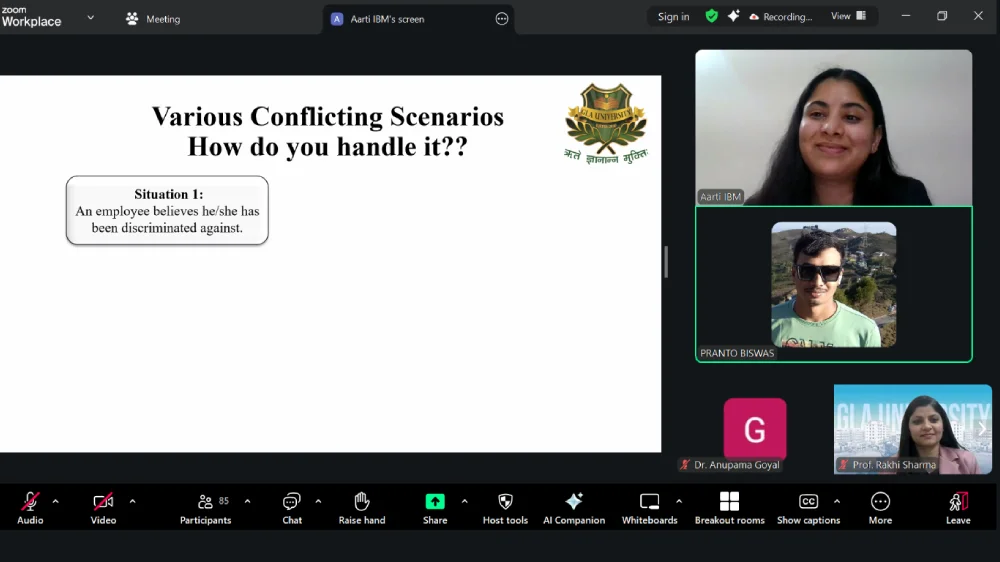The width and height of the screenshot is (1000, 562).
Task: Launch AI Companion
Action: click(574, 507)
